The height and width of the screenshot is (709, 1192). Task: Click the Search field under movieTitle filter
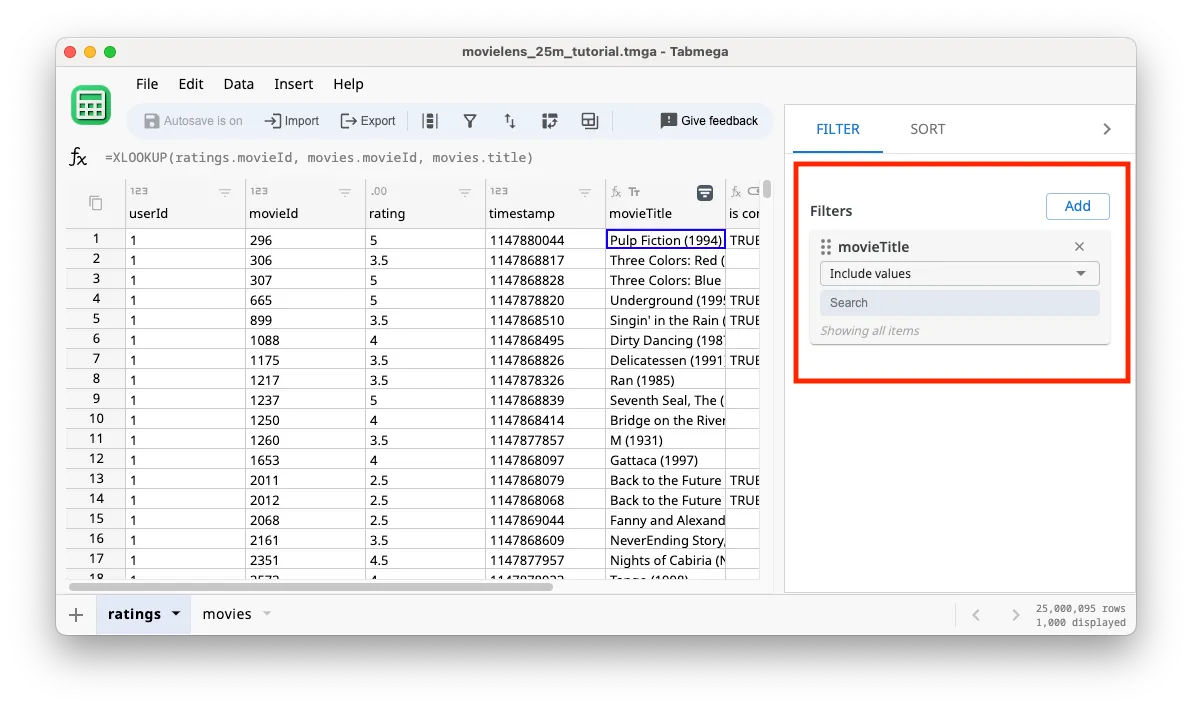(958, 302)
